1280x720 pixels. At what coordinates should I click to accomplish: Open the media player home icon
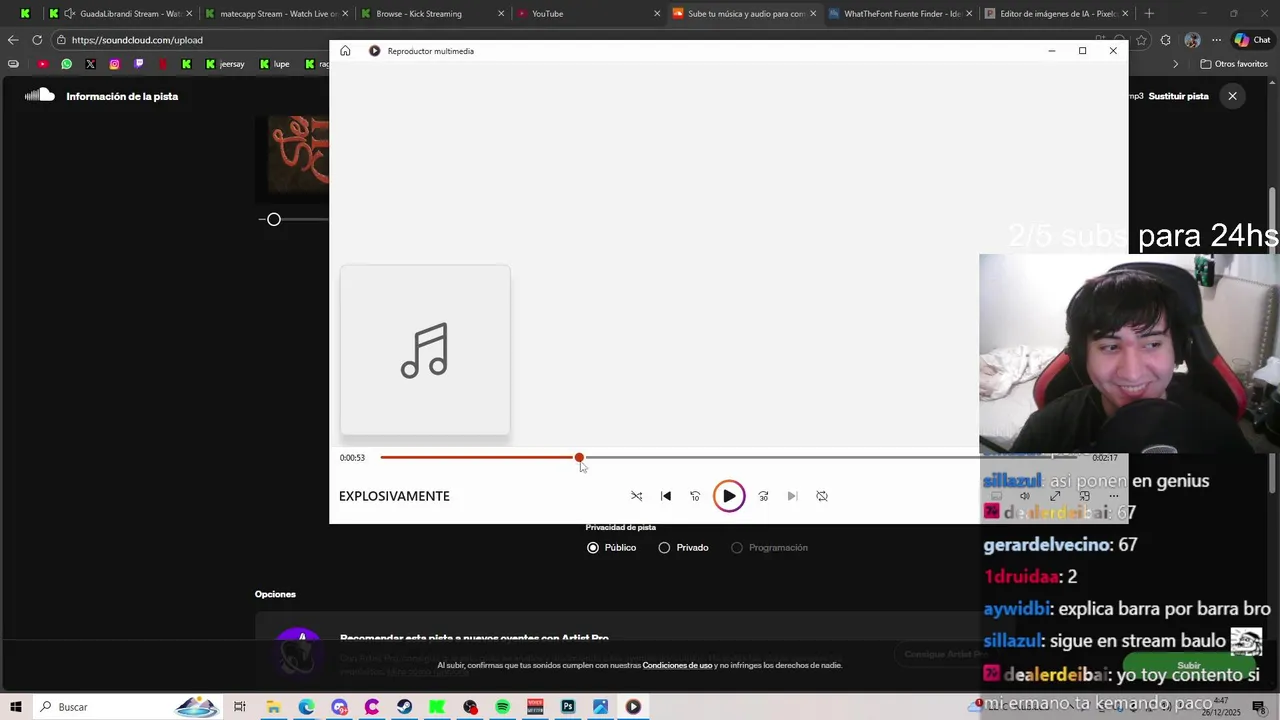pyautogui.click(x=345, y=51)
